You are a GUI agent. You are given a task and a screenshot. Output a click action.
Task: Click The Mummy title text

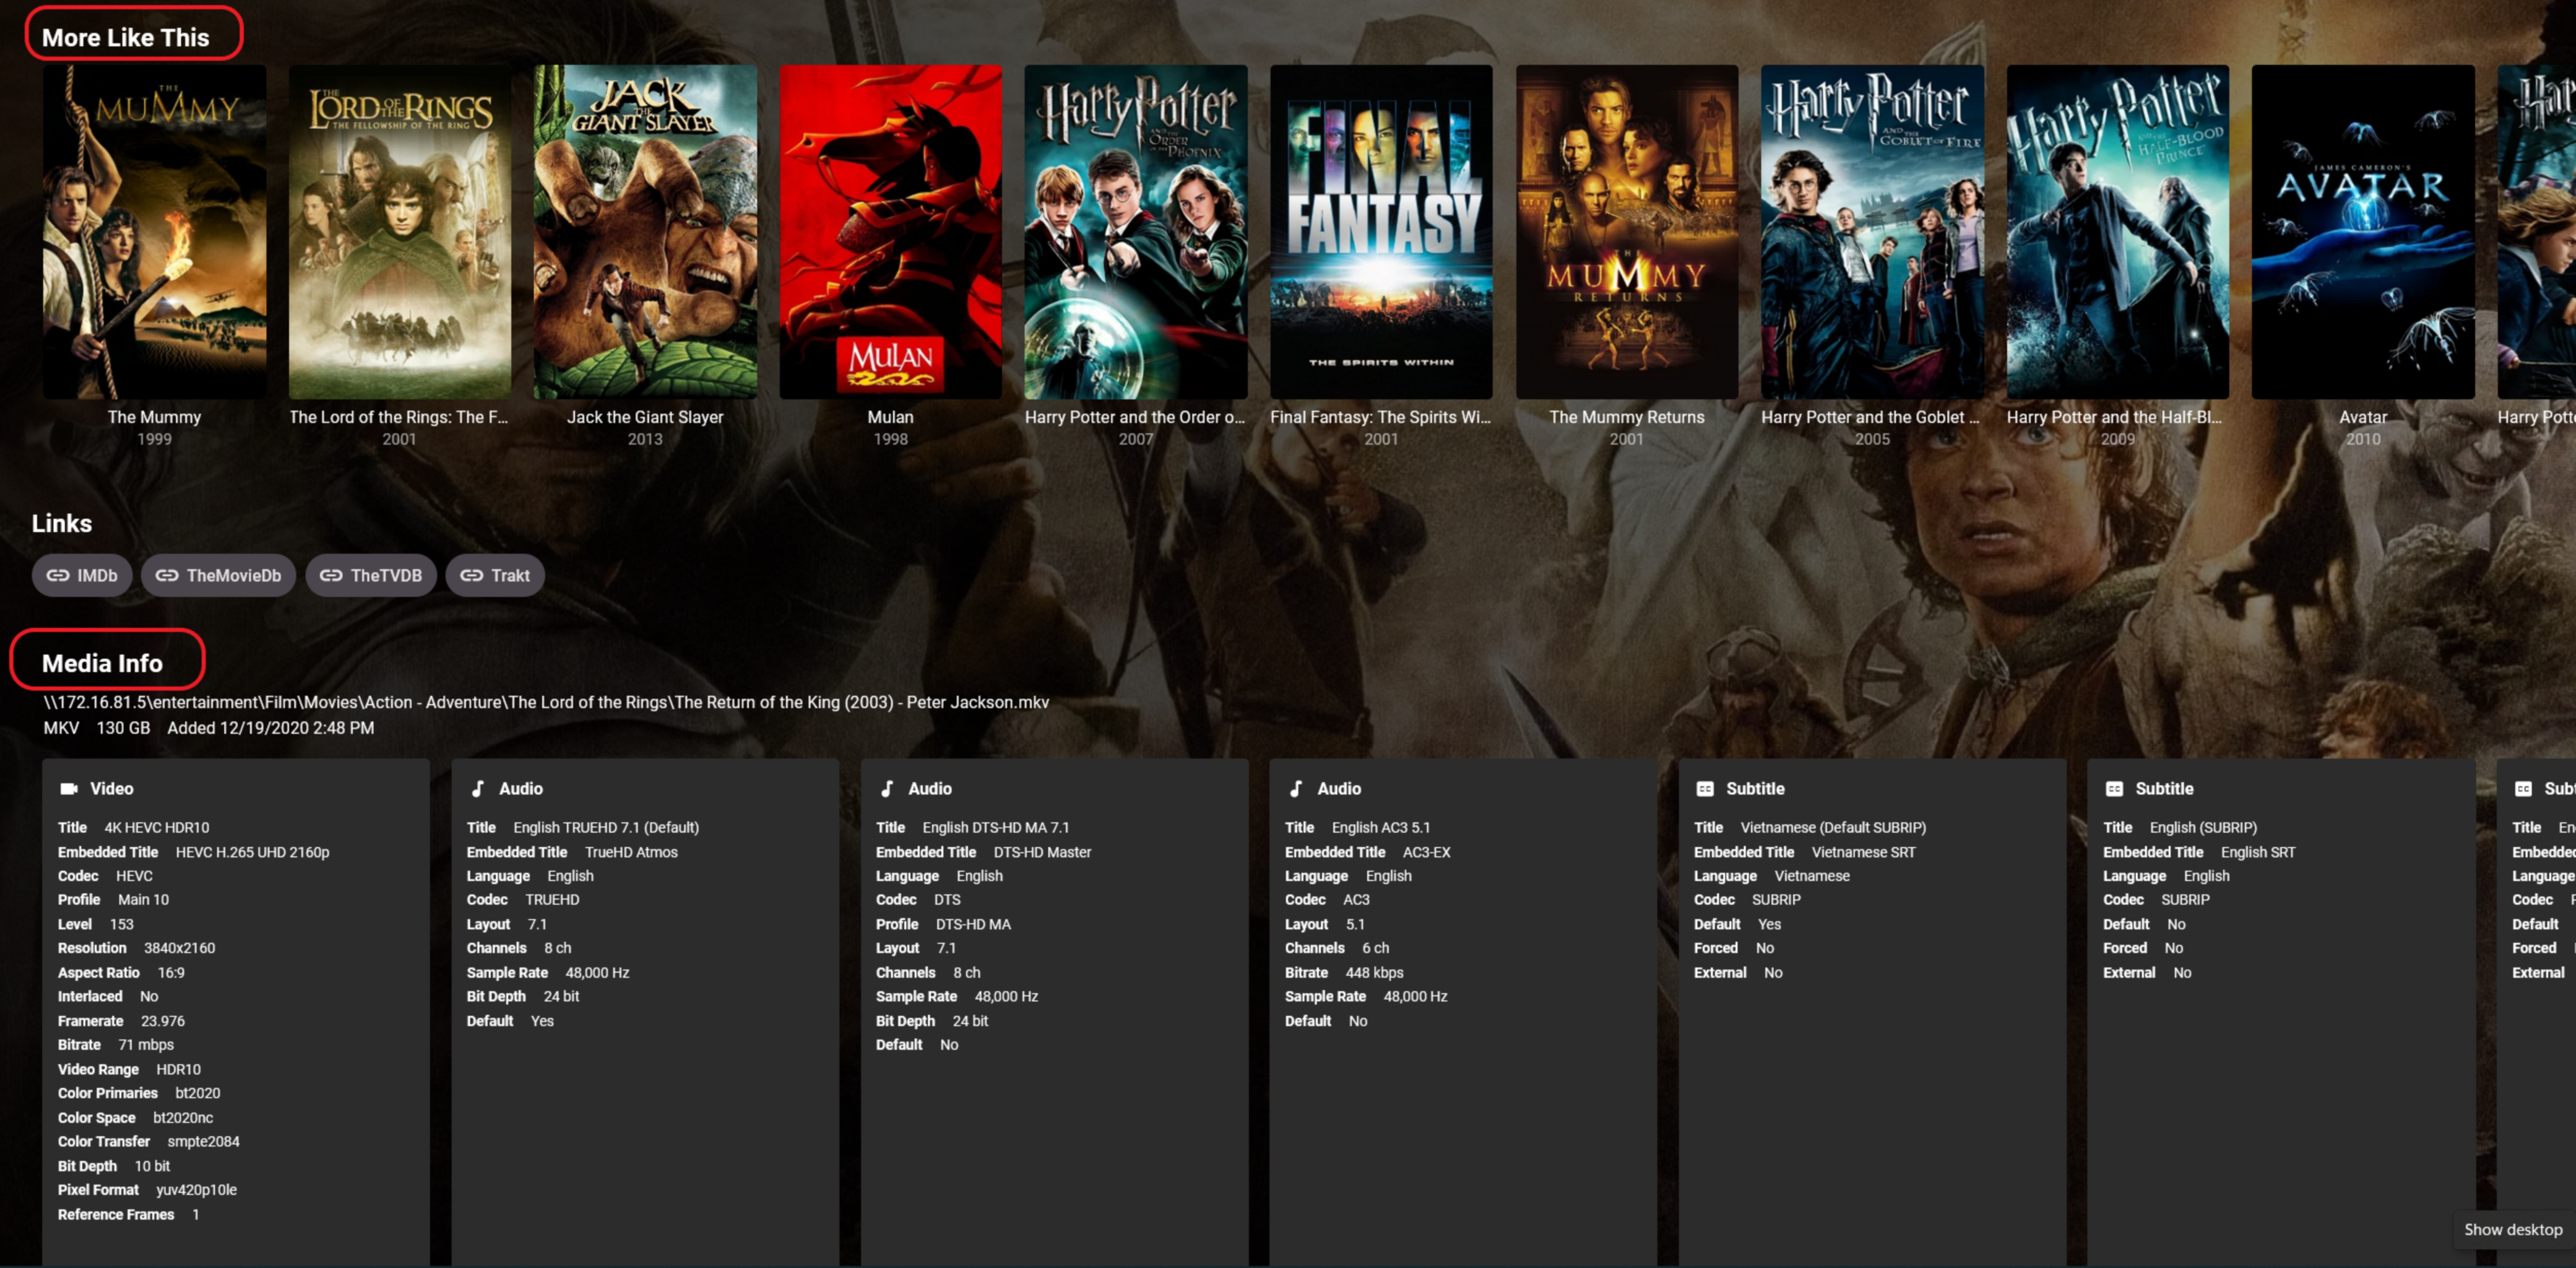coord(154,417)
